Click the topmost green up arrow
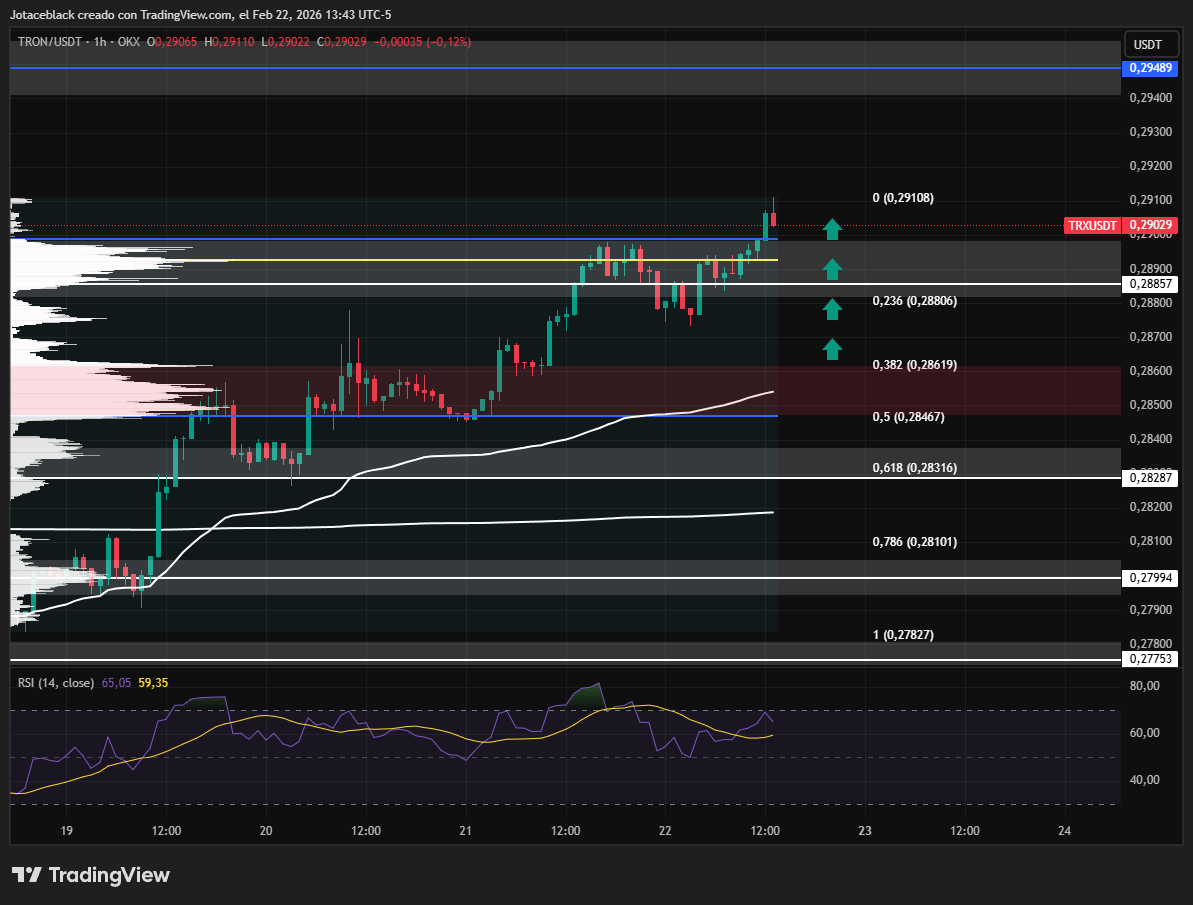This screenshot has height=905, width=1193. pos(832,229)
